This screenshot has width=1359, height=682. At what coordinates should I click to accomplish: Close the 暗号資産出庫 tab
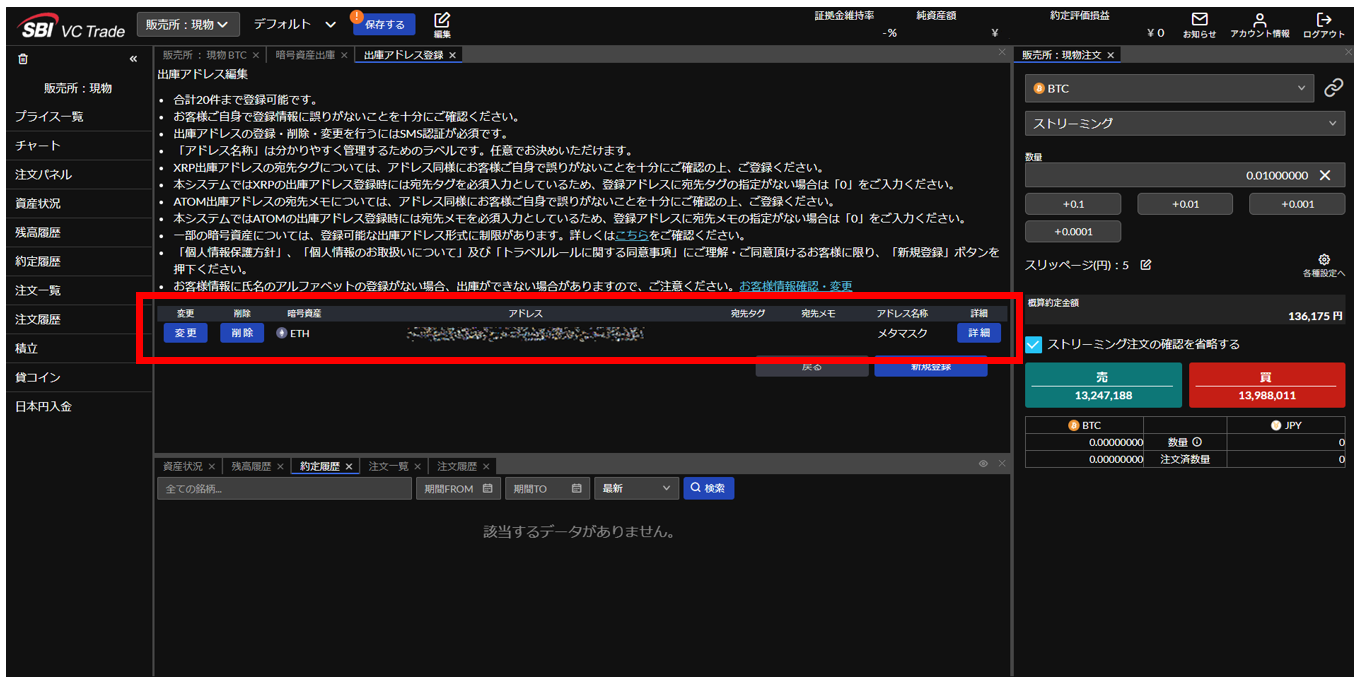point(344,55)
